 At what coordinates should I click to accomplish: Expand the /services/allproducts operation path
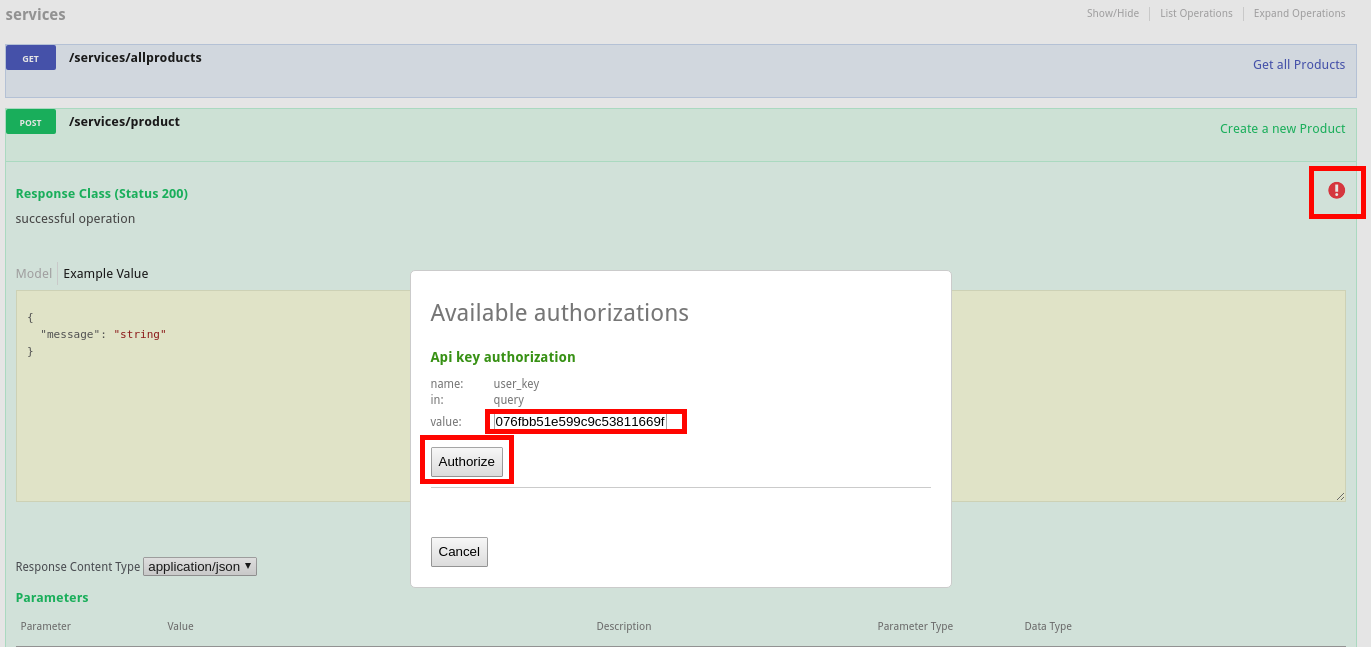[135, 58]
